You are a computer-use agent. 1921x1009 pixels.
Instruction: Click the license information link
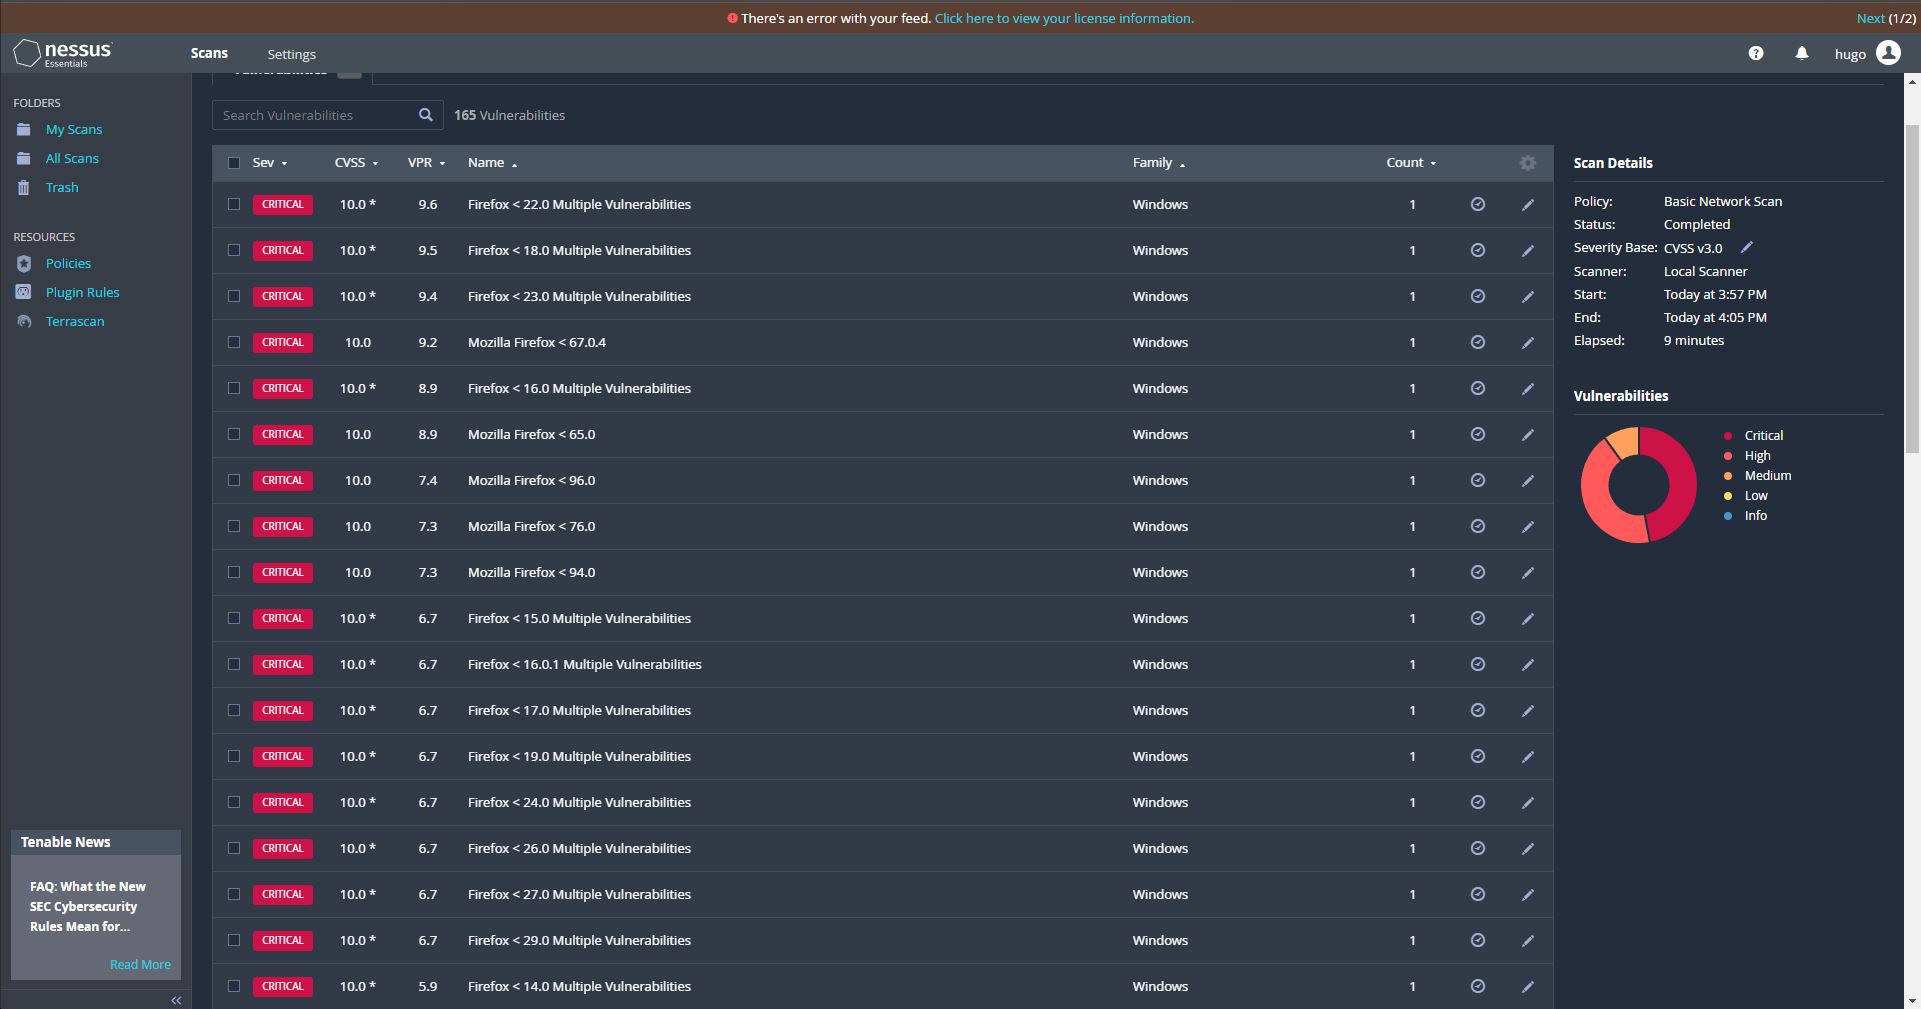(x=1064, y=18)
